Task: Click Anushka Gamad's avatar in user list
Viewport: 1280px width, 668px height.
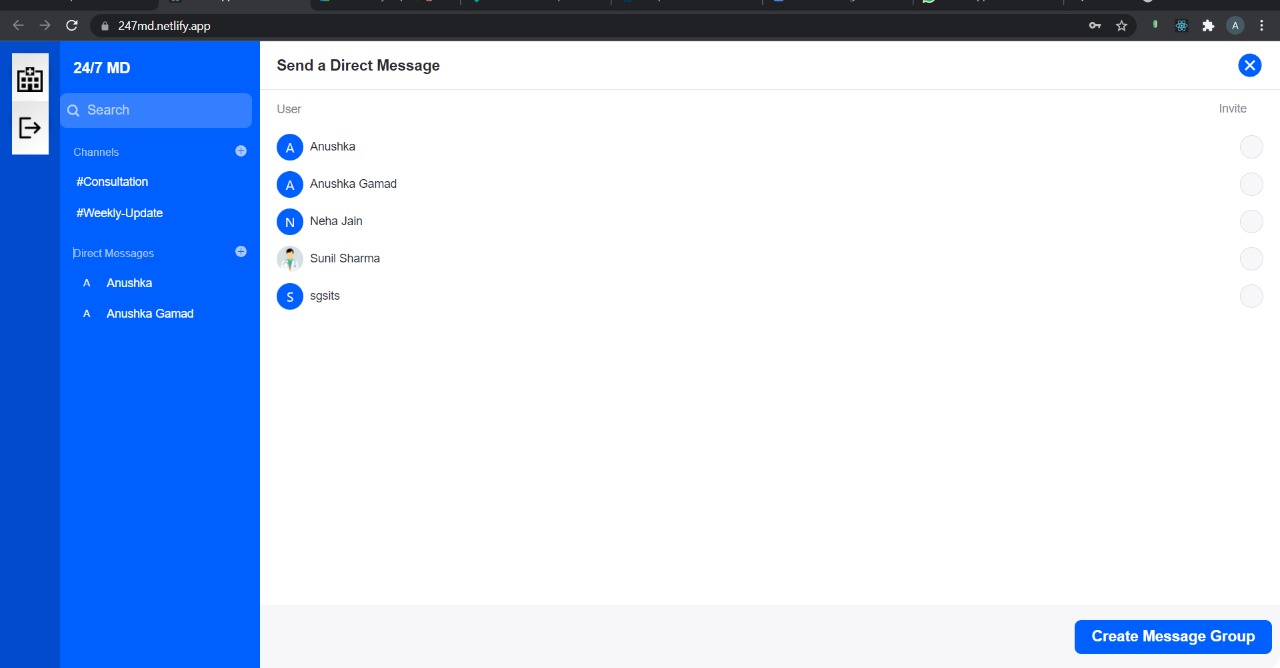Action: (x=290, y=185)
